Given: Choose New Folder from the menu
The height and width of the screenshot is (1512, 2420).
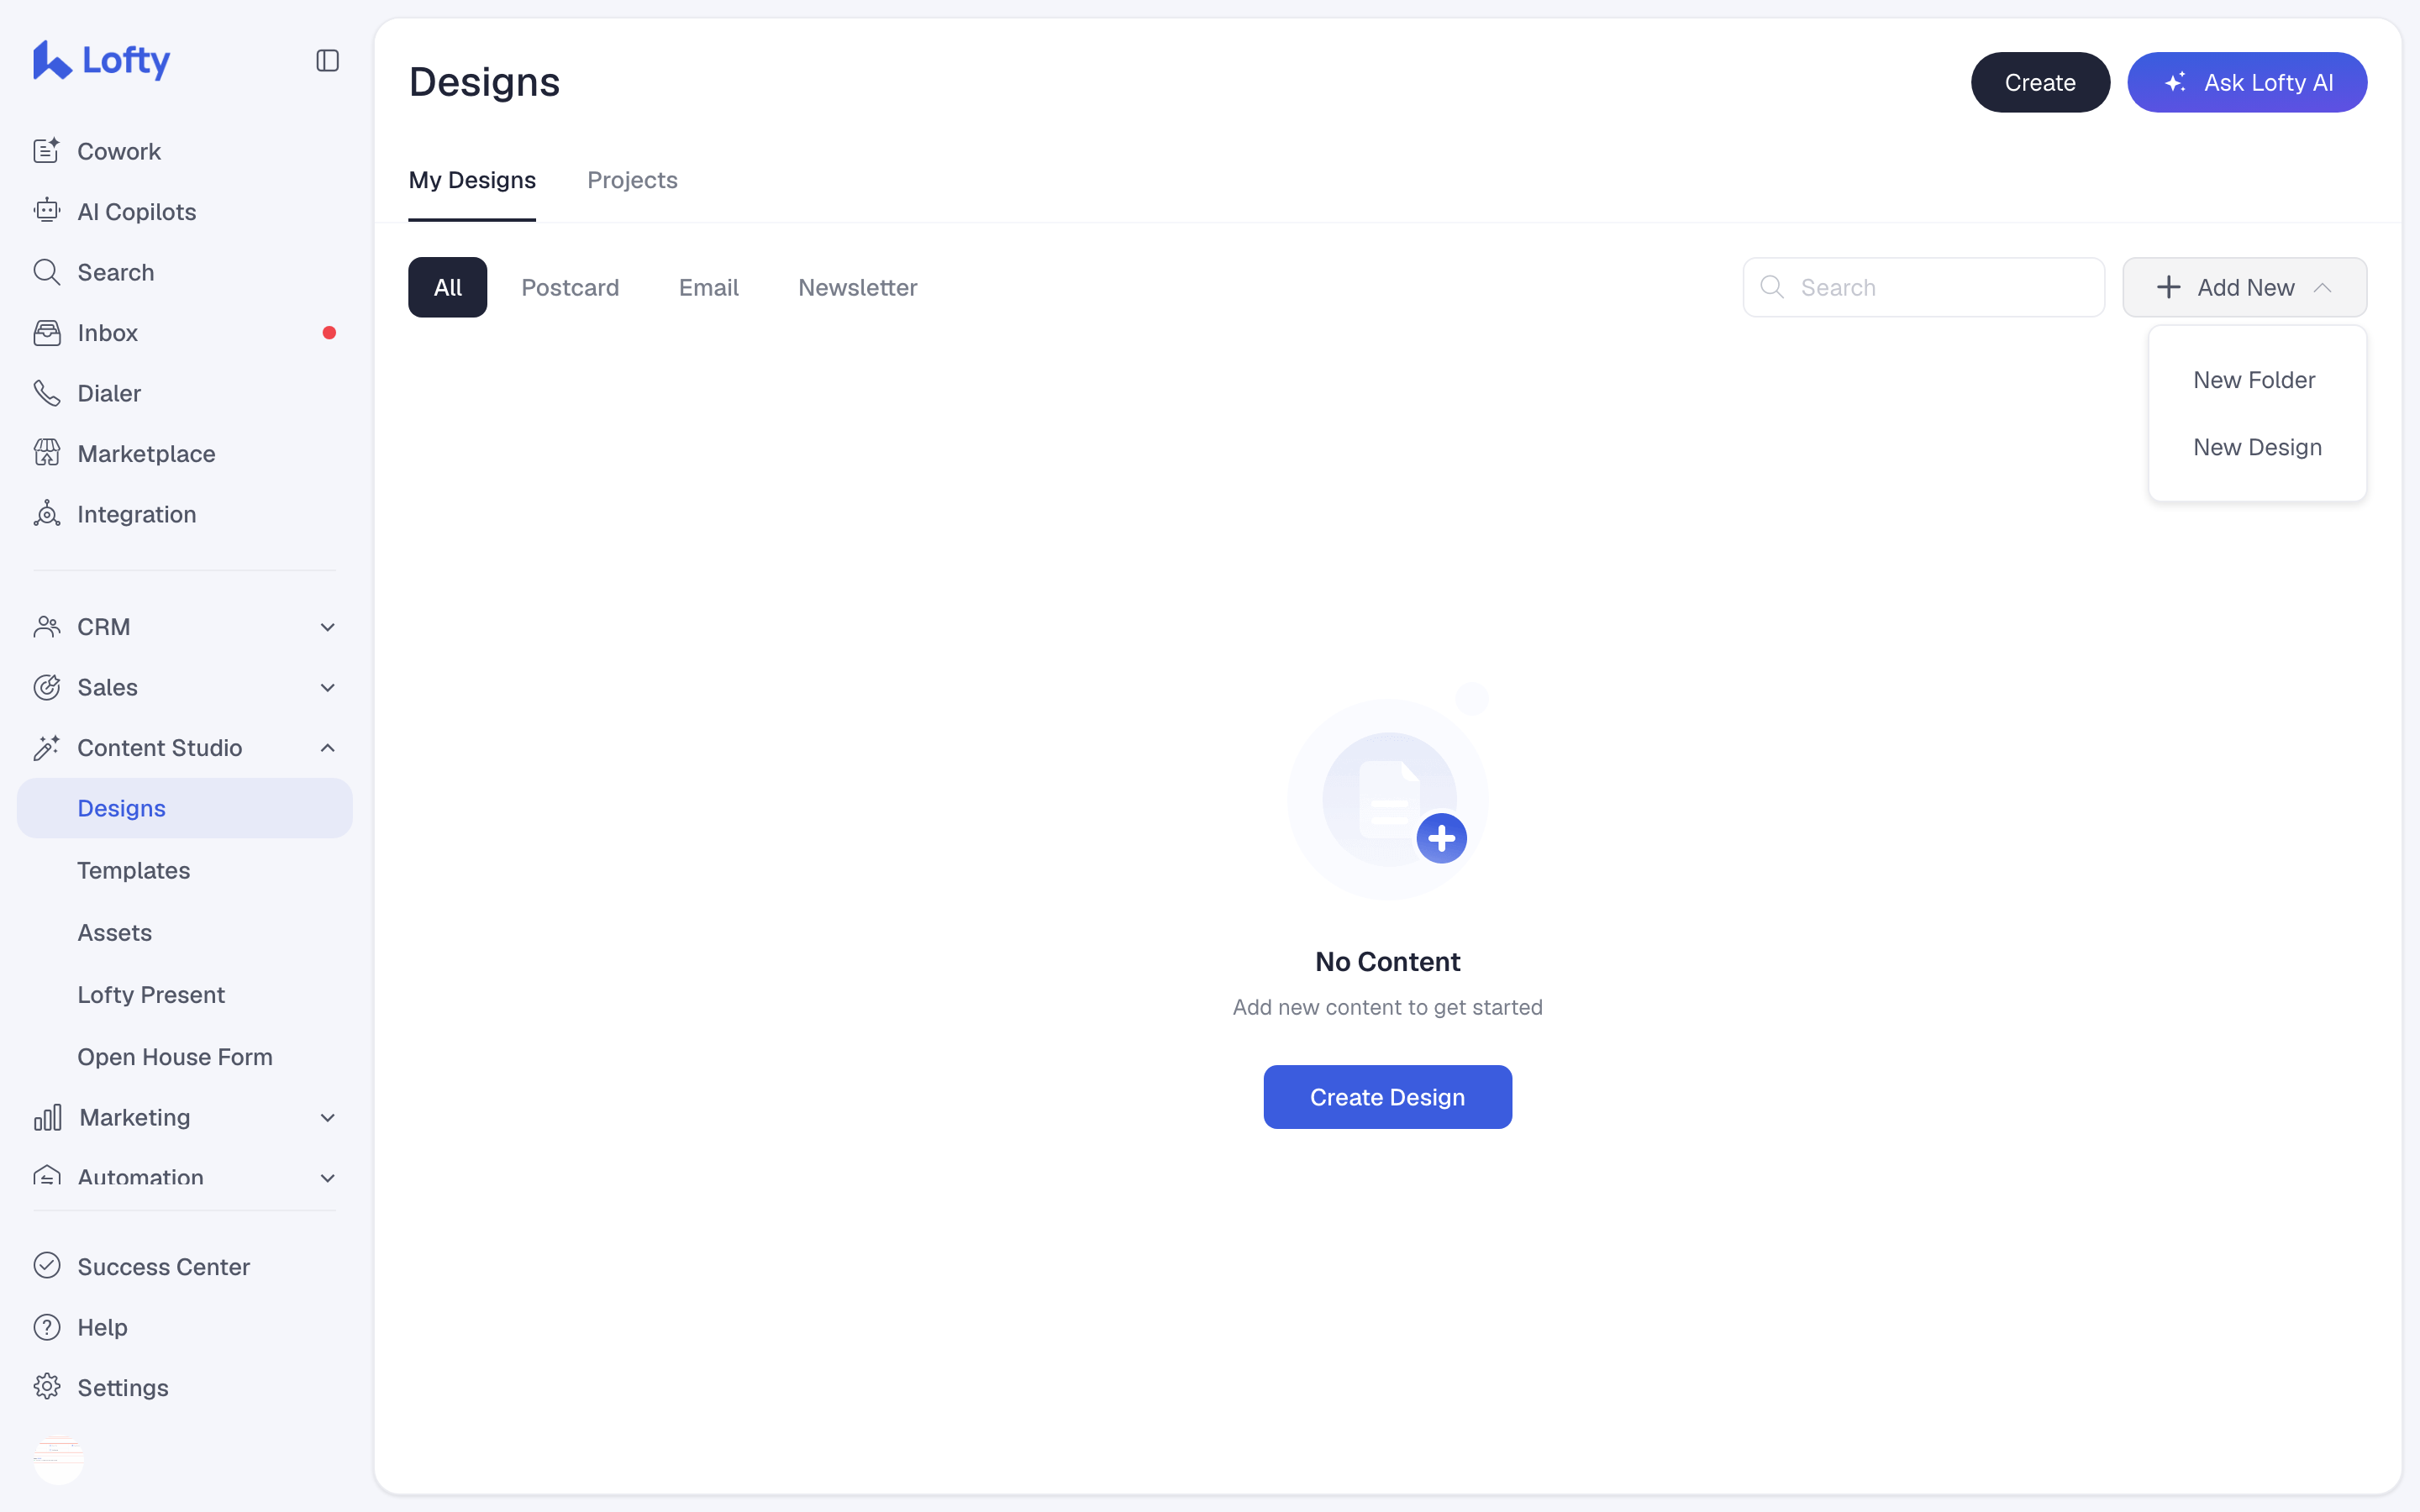Looking at the screenshot, I should [x=2254, y=380].
